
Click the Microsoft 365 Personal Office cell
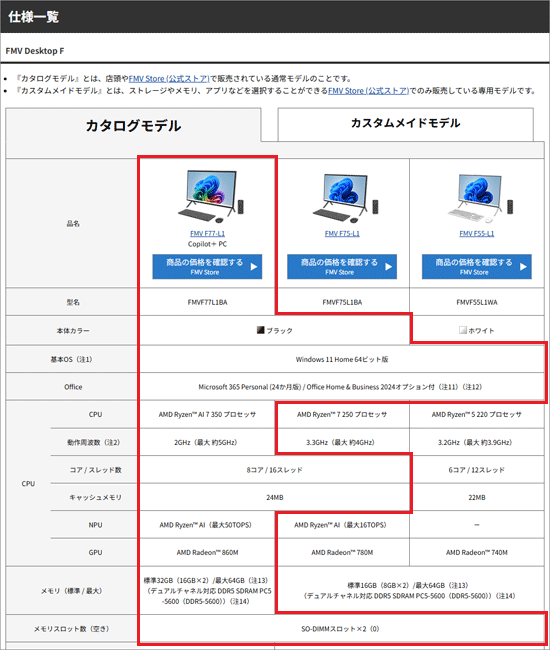342,387
